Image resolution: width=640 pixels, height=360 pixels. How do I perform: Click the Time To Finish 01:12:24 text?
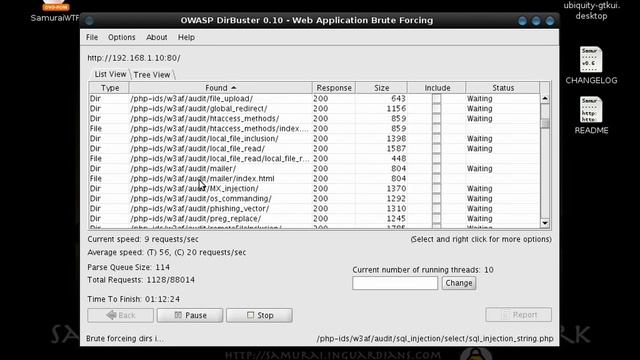coord(133,299)
